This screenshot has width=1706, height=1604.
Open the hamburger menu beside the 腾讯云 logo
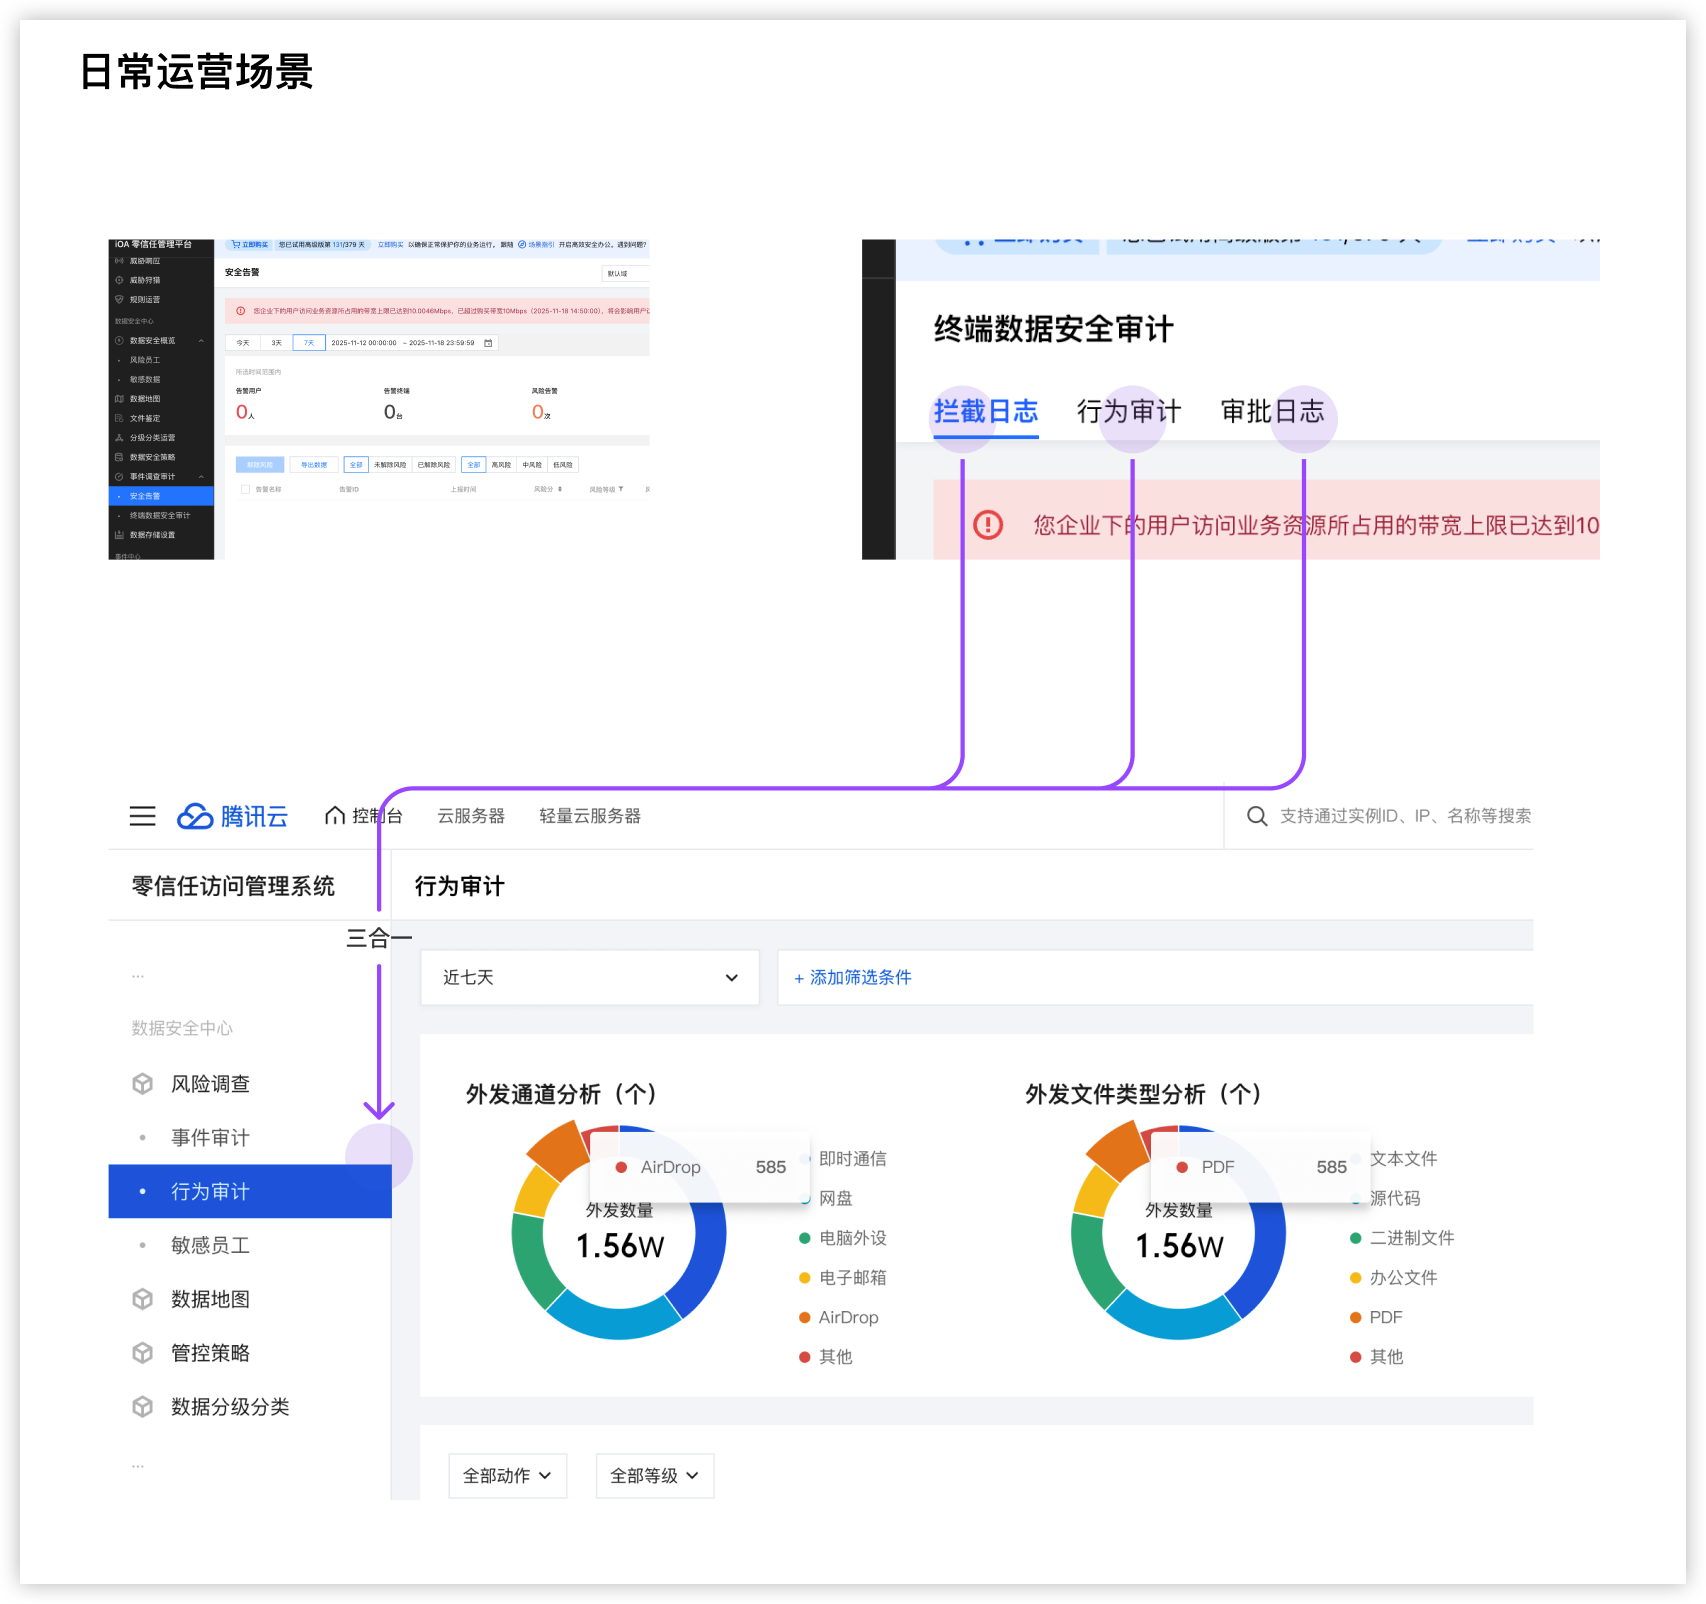[143, 816]
